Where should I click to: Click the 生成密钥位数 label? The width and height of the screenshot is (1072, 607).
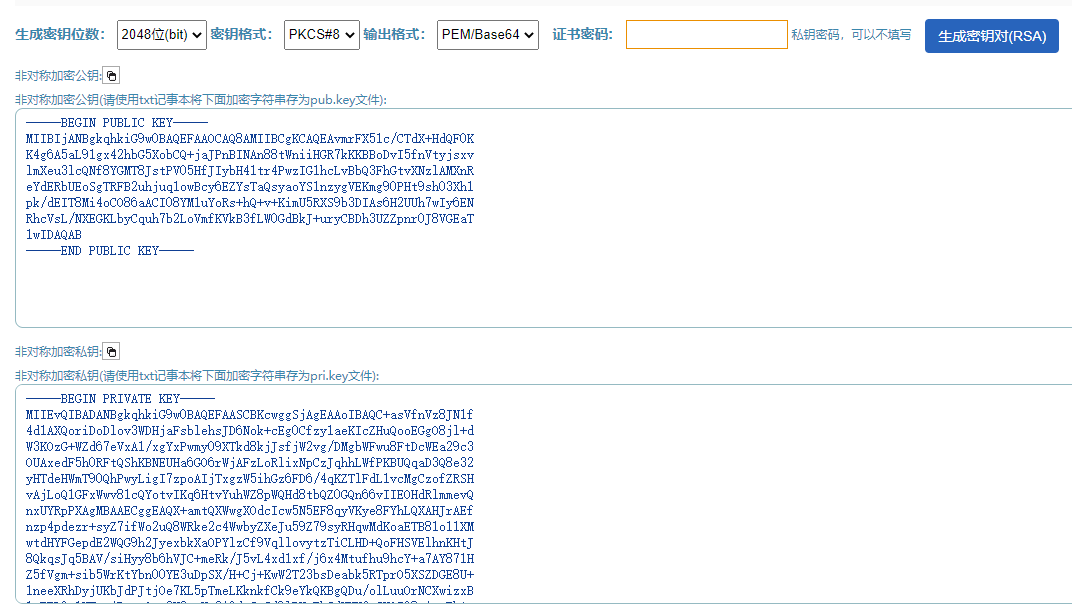(x=60, y=35)
